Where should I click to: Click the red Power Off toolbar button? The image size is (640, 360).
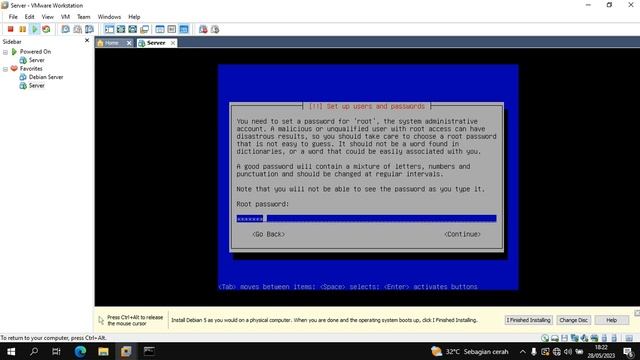pyautogui.click(x=11, y=29)
